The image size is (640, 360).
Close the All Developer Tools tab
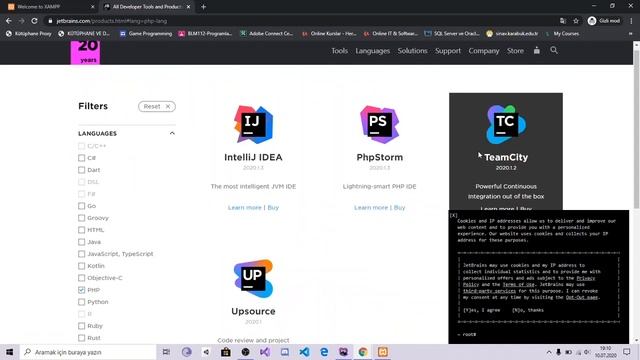coord(188,7)
